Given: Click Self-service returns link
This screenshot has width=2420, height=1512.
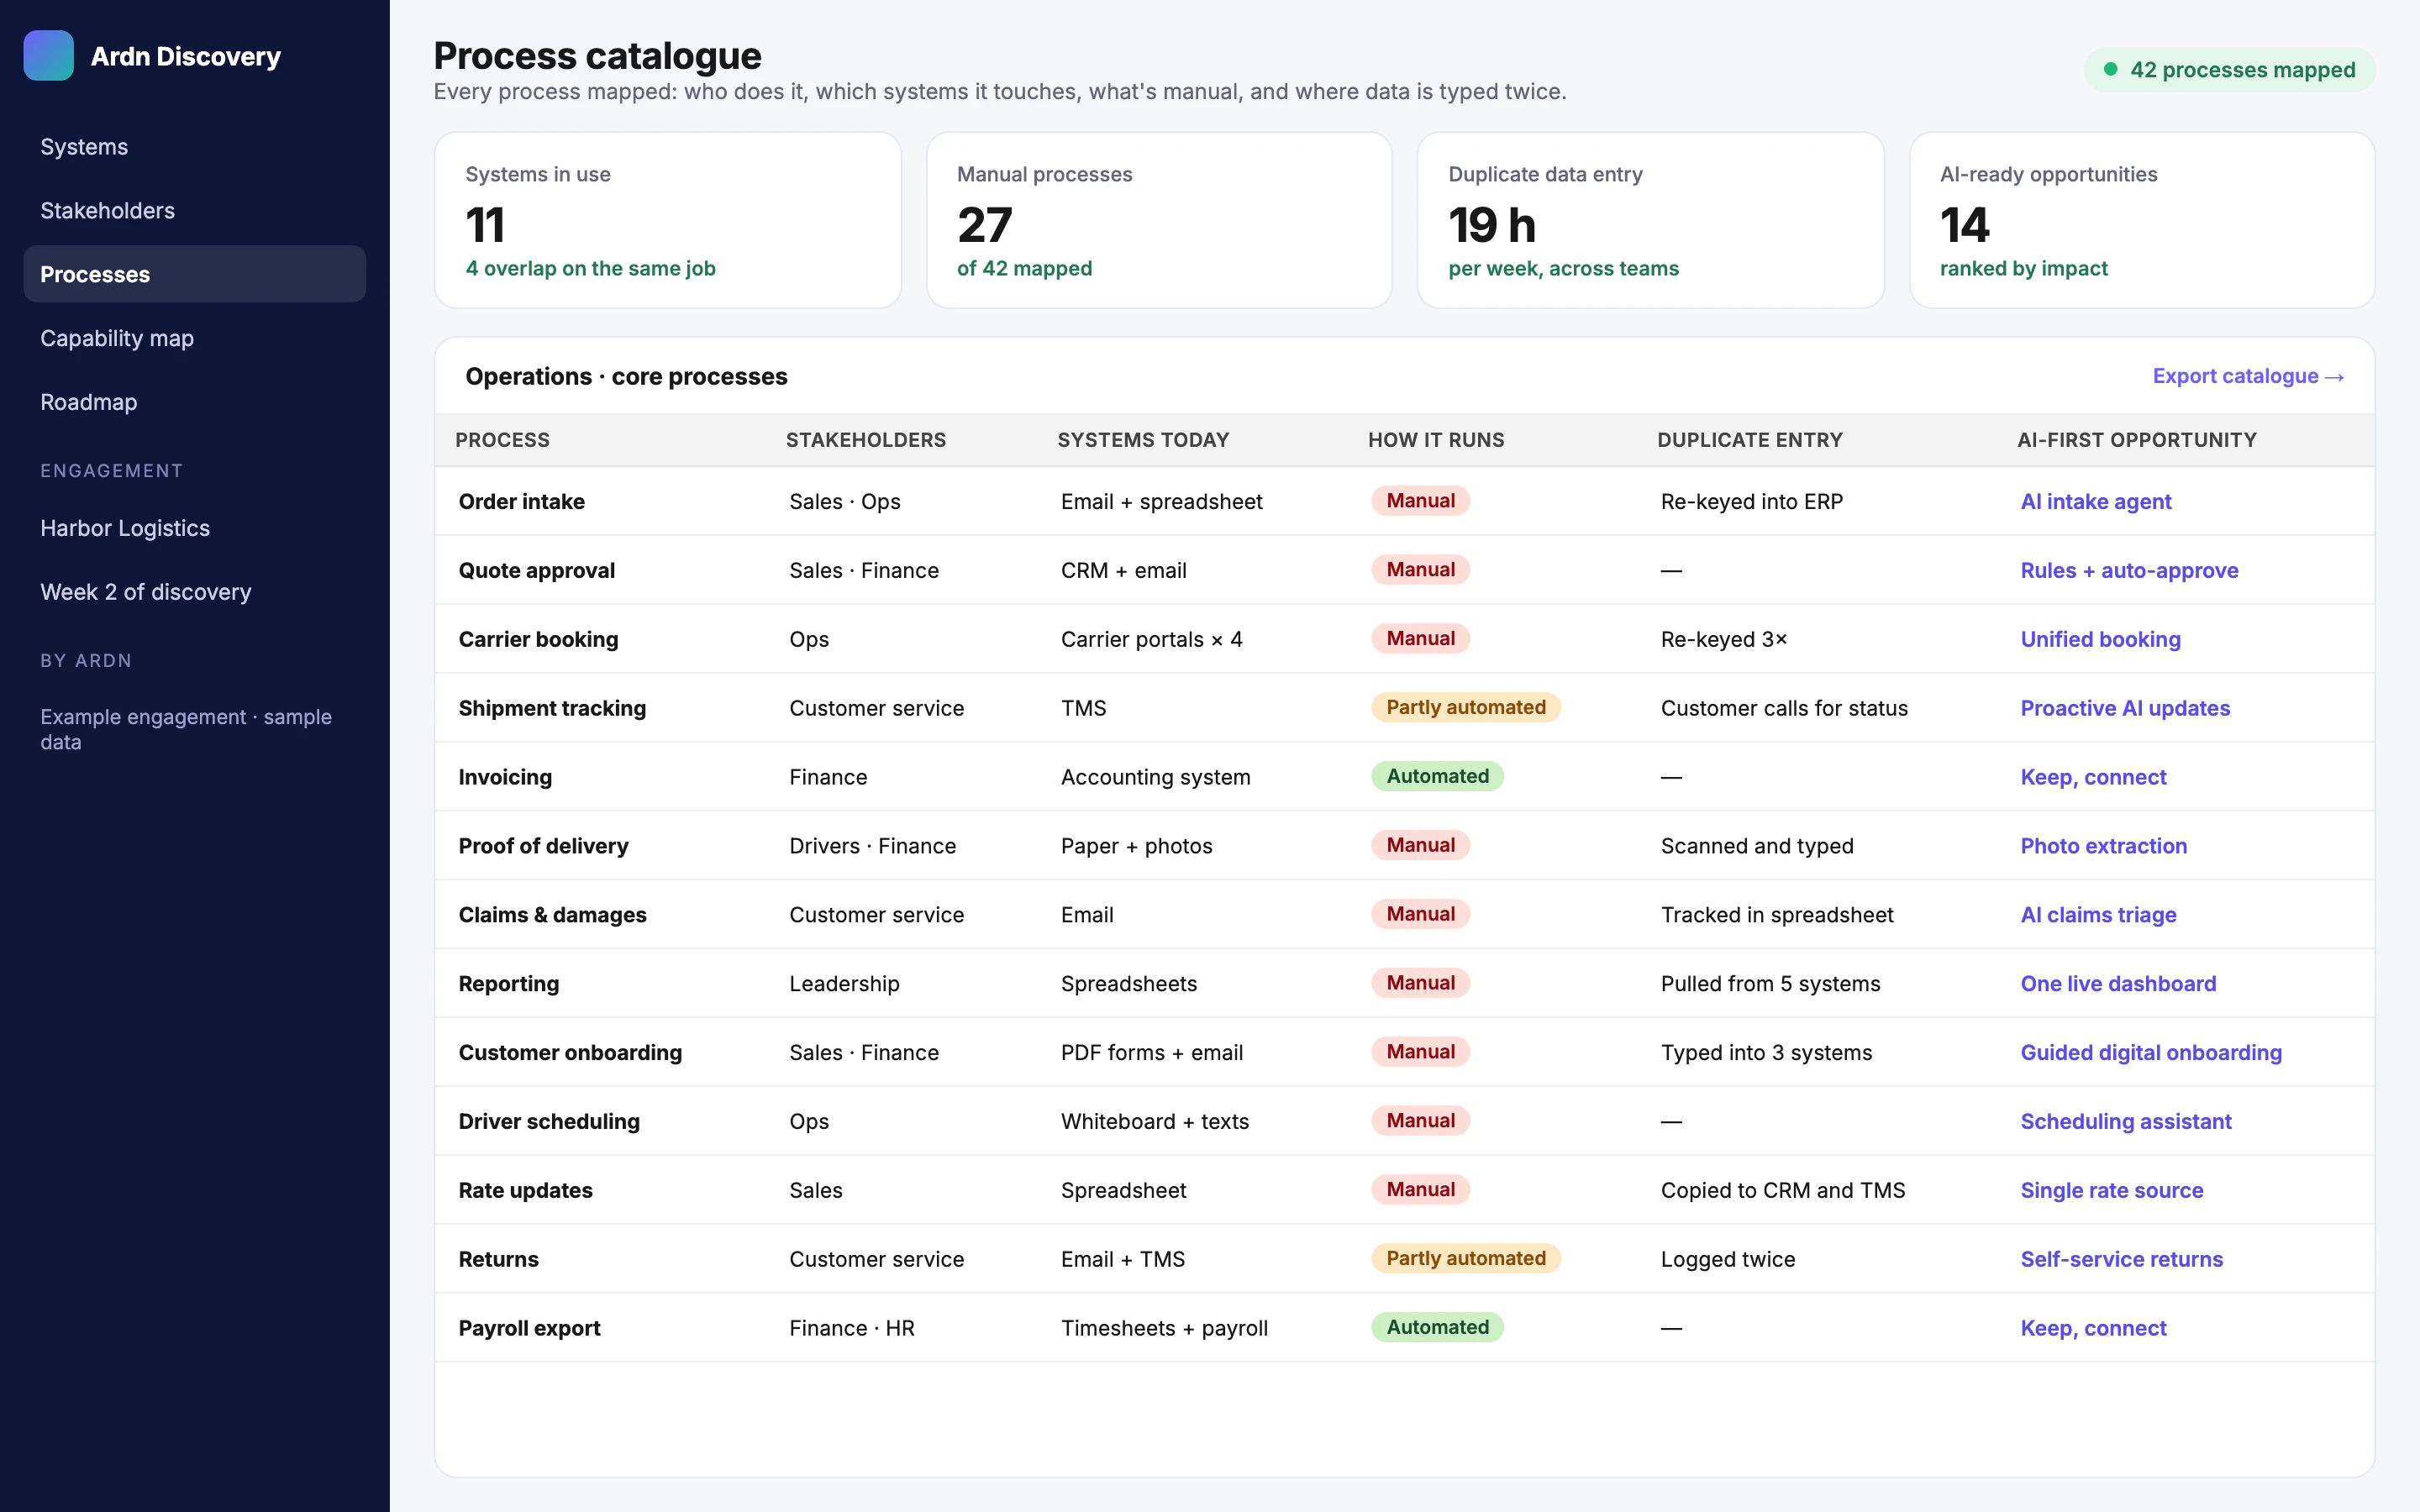Looking at the screenshot, I should 2121,1260.
